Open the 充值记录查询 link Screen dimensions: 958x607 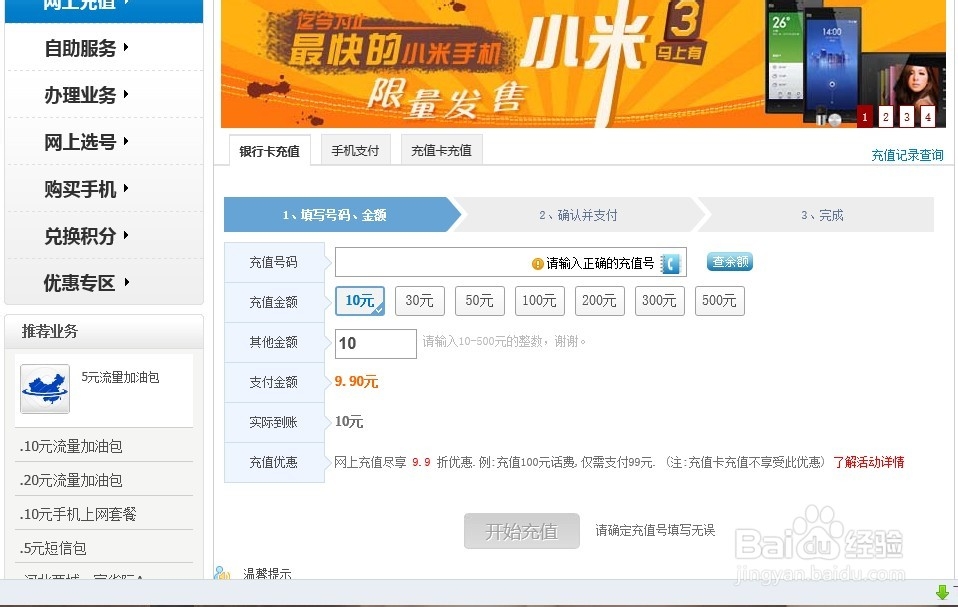coord(907,155)
